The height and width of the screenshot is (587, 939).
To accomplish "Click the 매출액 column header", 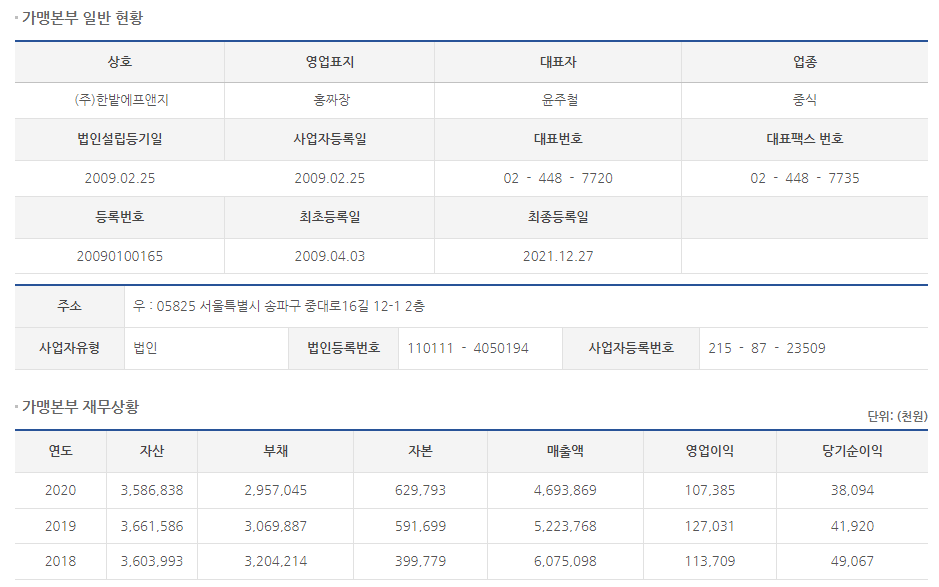I will click(x=565, y=451).
